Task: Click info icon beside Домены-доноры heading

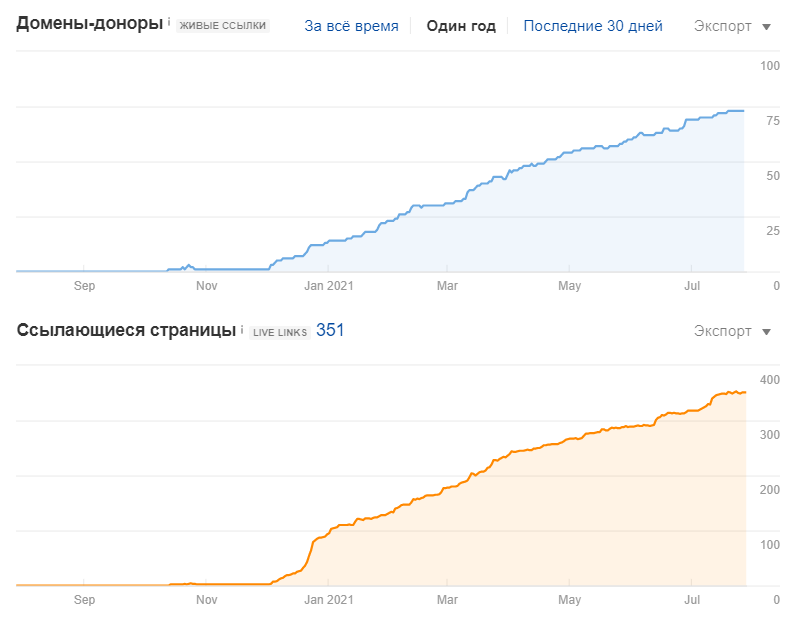Action: tap(169, 22)
